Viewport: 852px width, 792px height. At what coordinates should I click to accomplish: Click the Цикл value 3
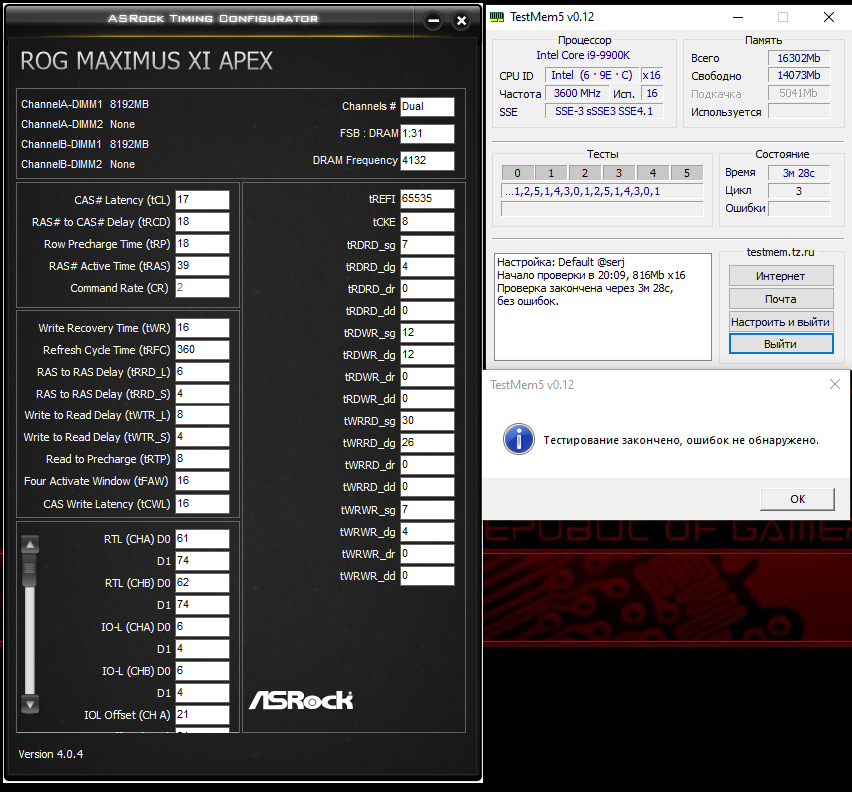(x=799, y=191)
